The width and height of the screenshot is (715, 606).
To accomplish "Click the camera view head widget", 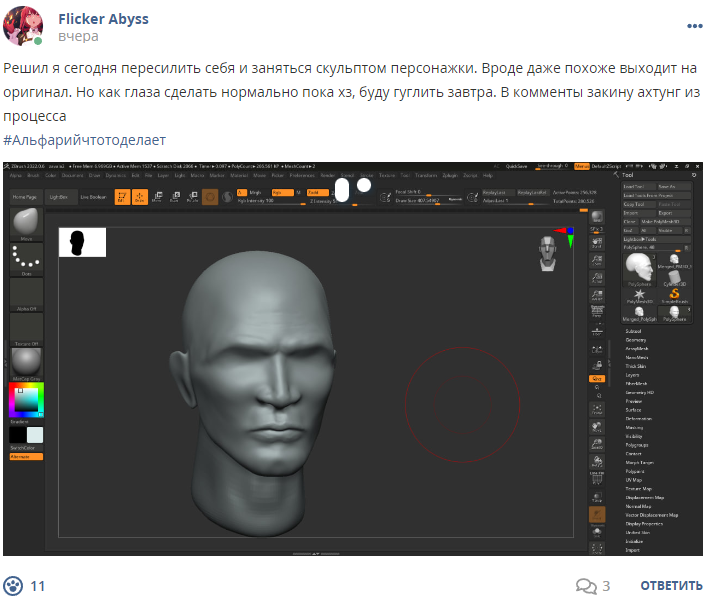I will [x=547, y=254].
